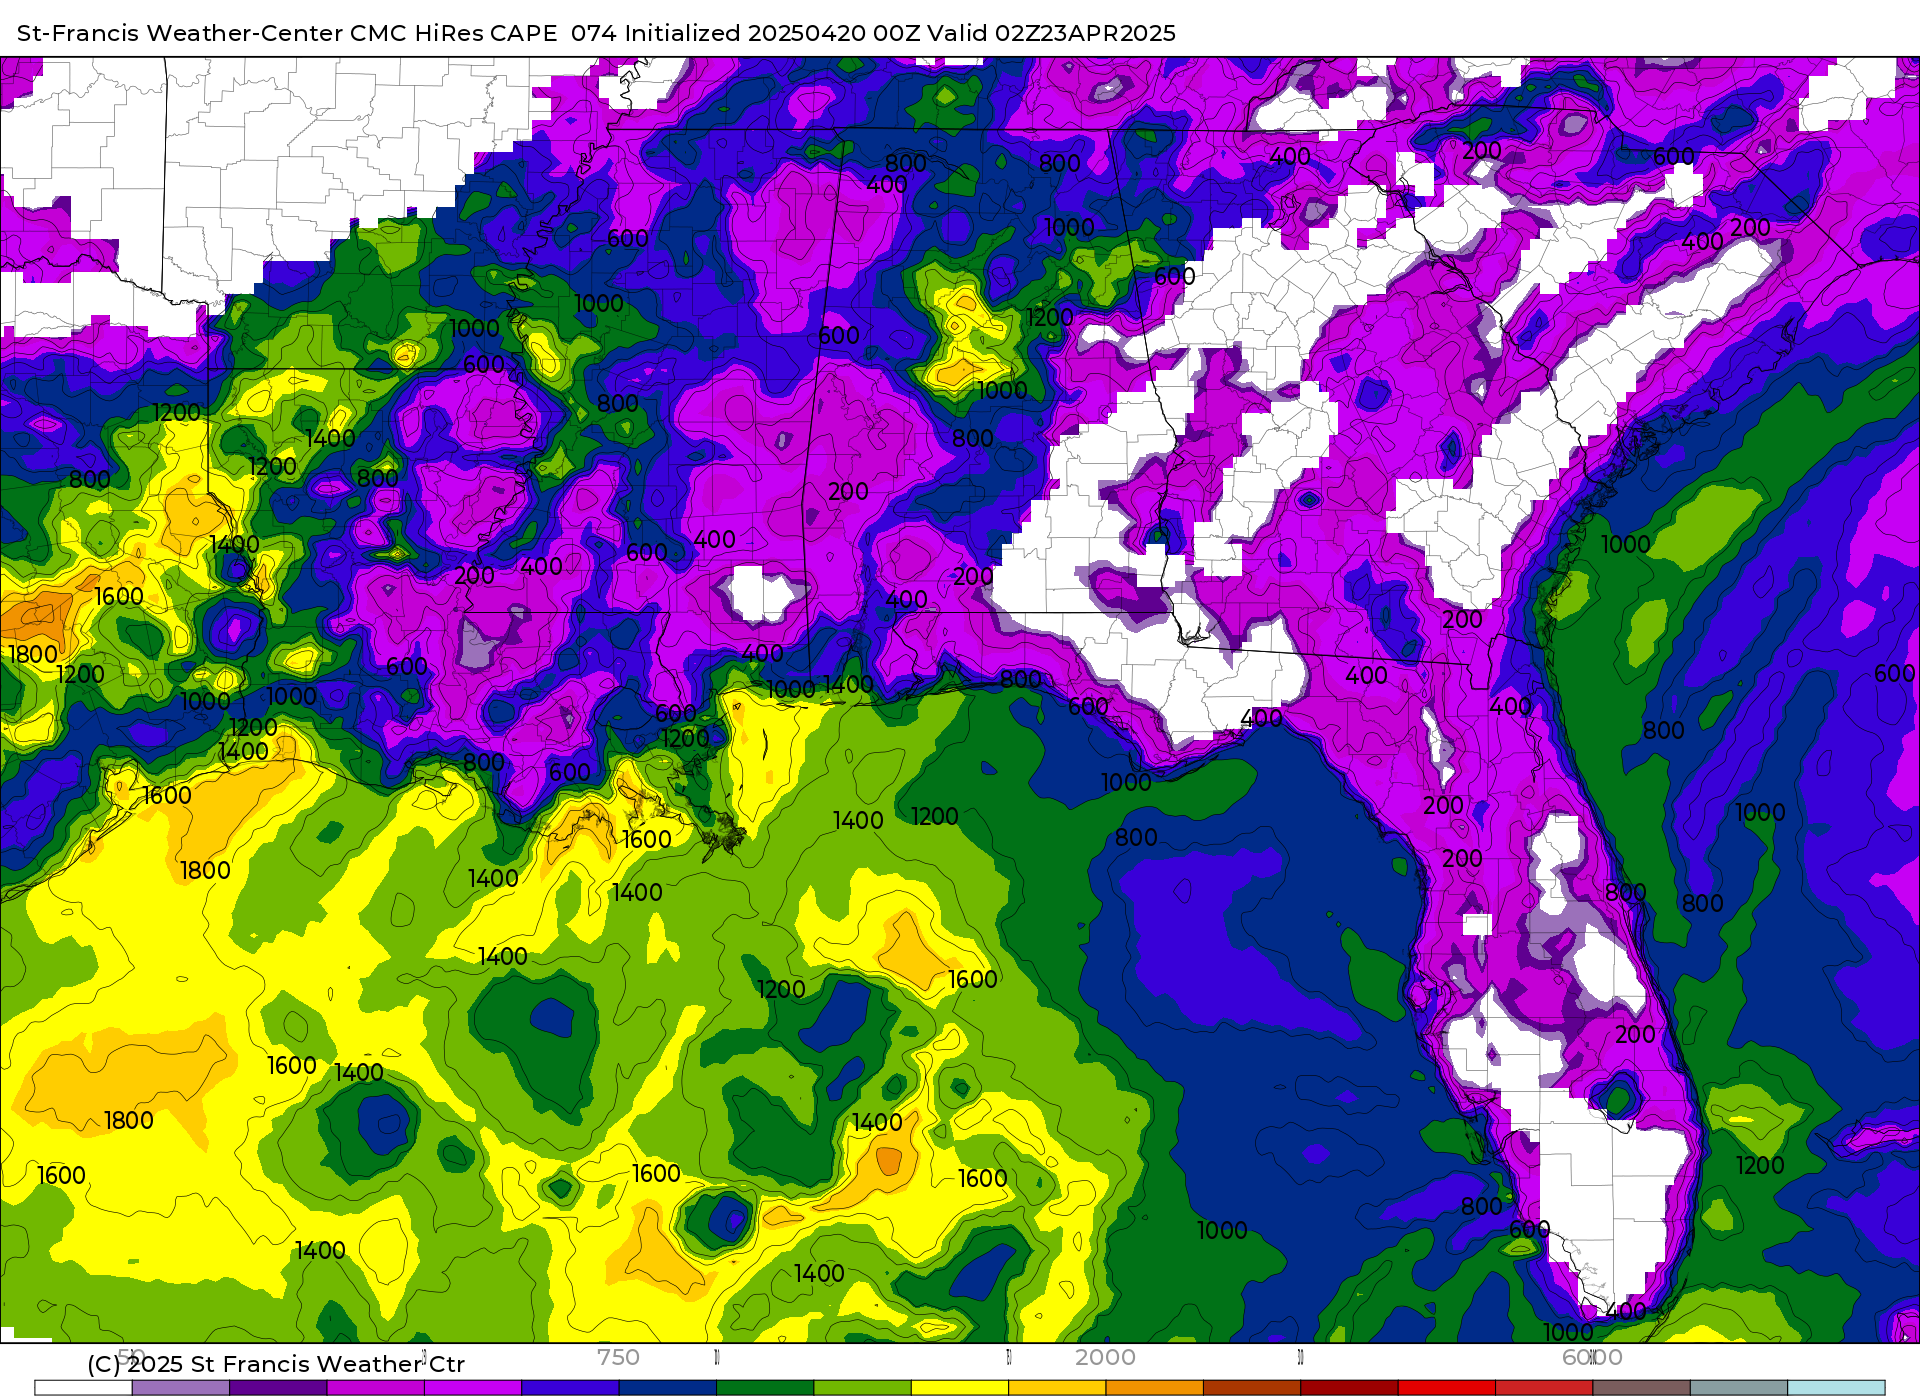1920x1400 pixels.
Task: Click the "Initialized 20250420 00Z" text
Action: (x=772, y=33)
